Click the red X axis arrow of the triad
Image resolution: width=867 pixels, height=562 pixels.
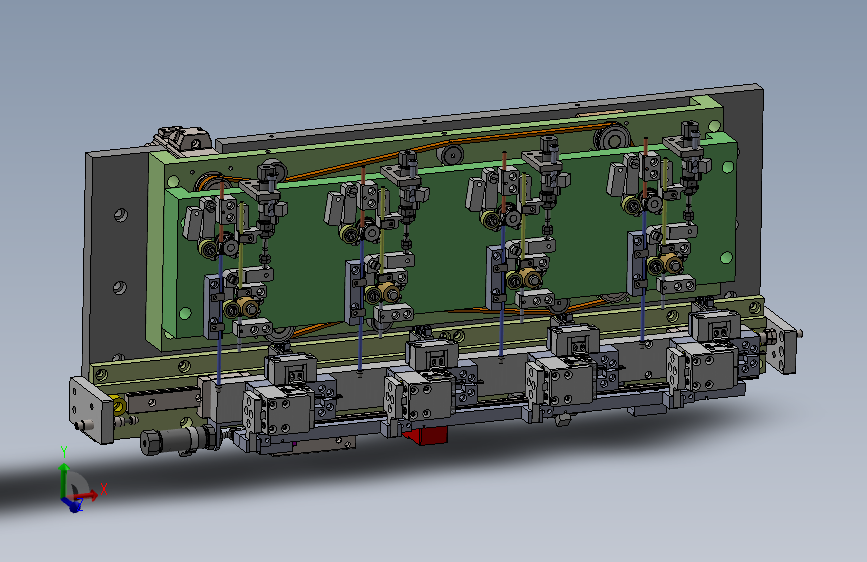pos(83,496)
